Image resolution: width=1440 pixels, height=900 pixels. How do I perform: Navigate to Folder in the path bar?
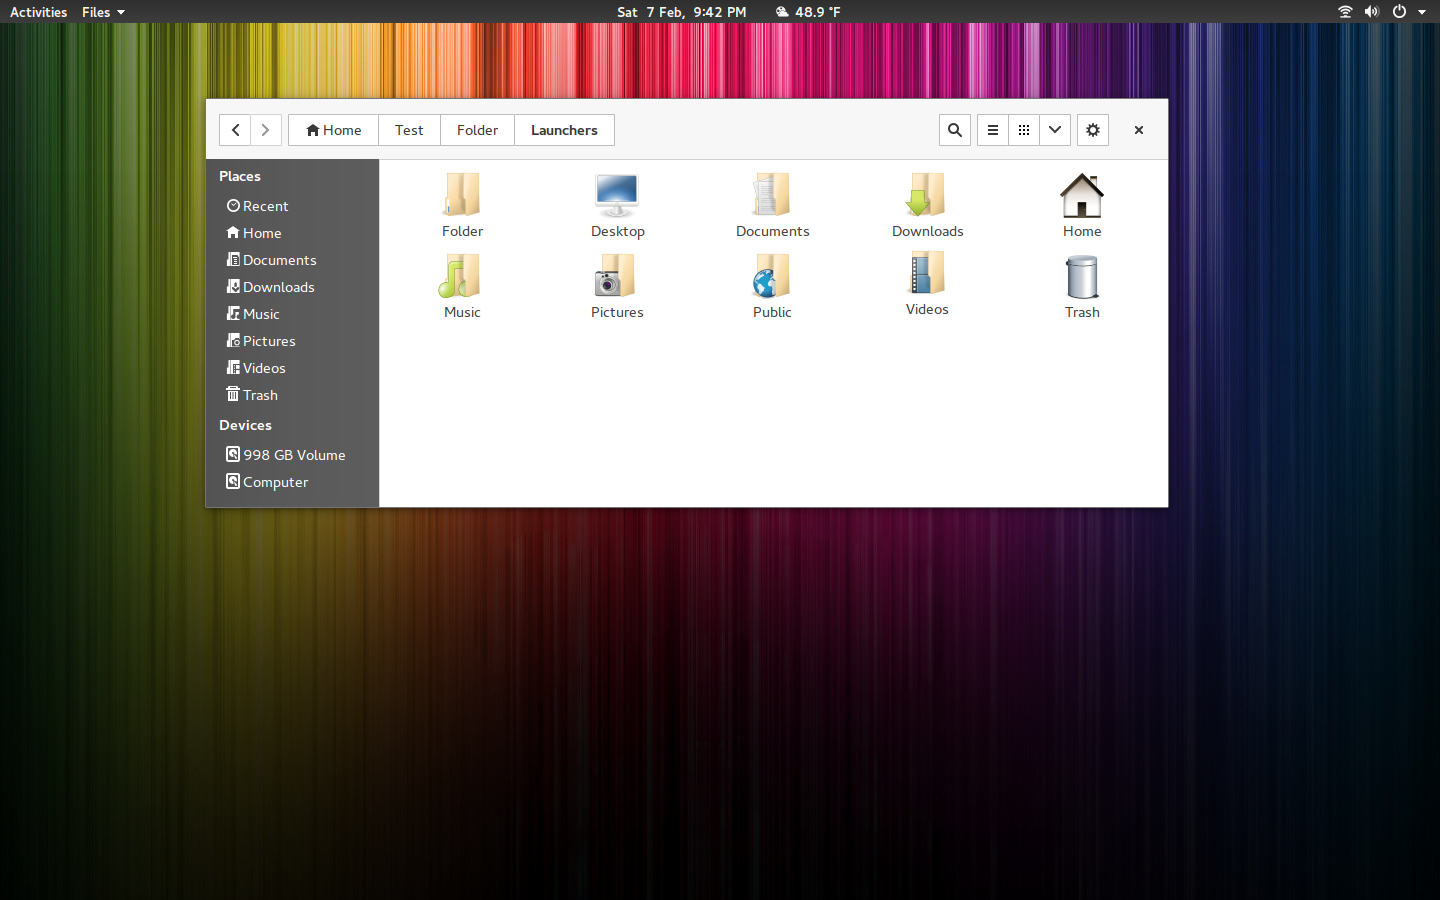point(477,130)
